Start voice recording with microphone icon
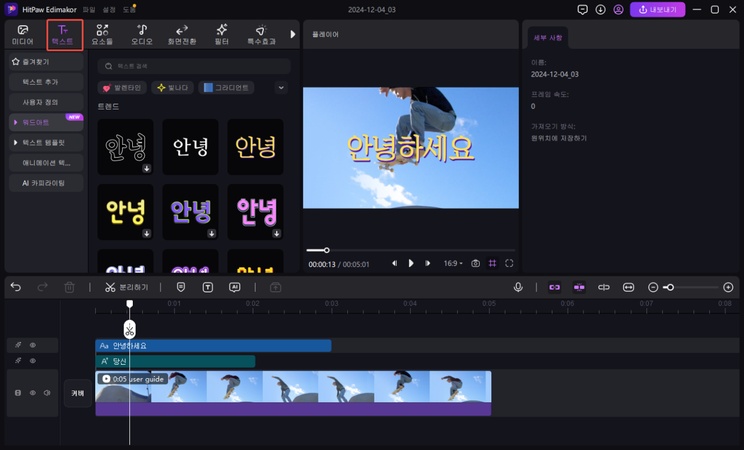Screen dimensions: 744x450 [x=518, y=287]
